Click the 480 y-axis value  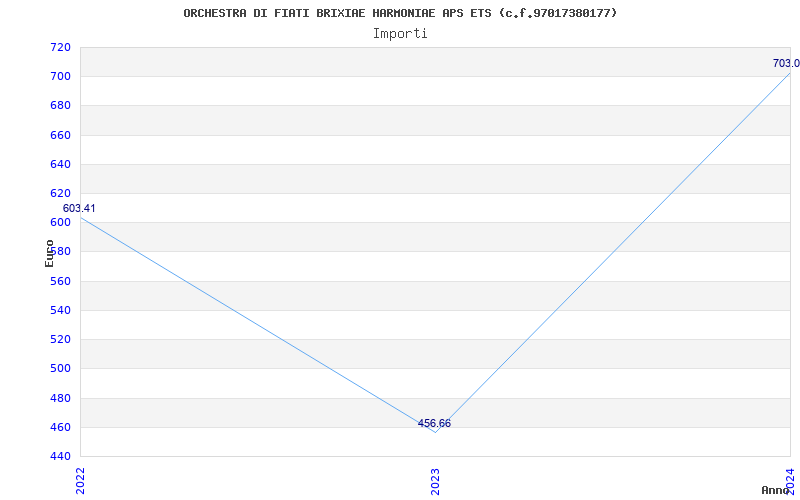tap(61, 398)
